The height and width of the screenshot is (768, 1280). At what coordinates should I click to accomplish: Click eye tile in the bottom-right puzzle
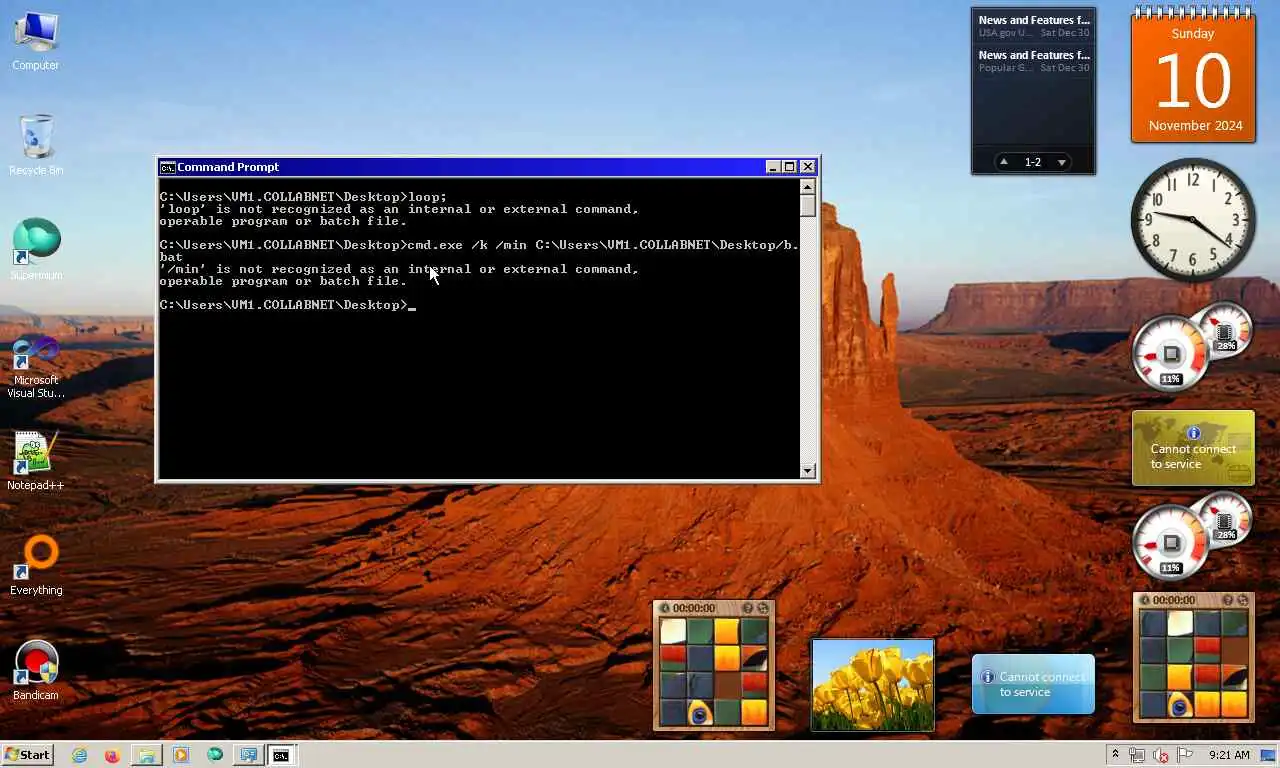(x=1180, y=705)
